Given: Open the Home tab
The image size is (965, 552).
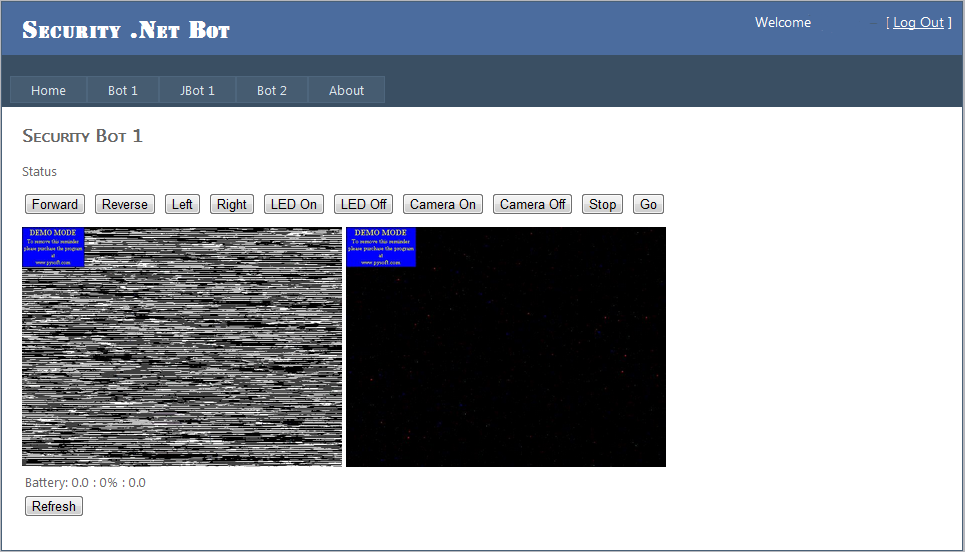Looking at the screenshot, I should click(48, 91).
